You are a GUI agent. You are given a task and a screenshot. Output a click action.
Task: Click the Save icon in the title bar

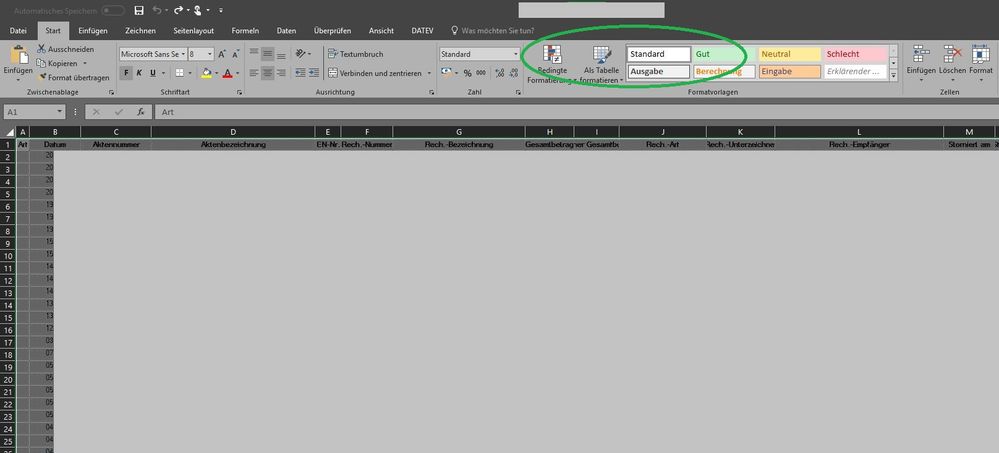pyautogui.click(x=138, y=10)
